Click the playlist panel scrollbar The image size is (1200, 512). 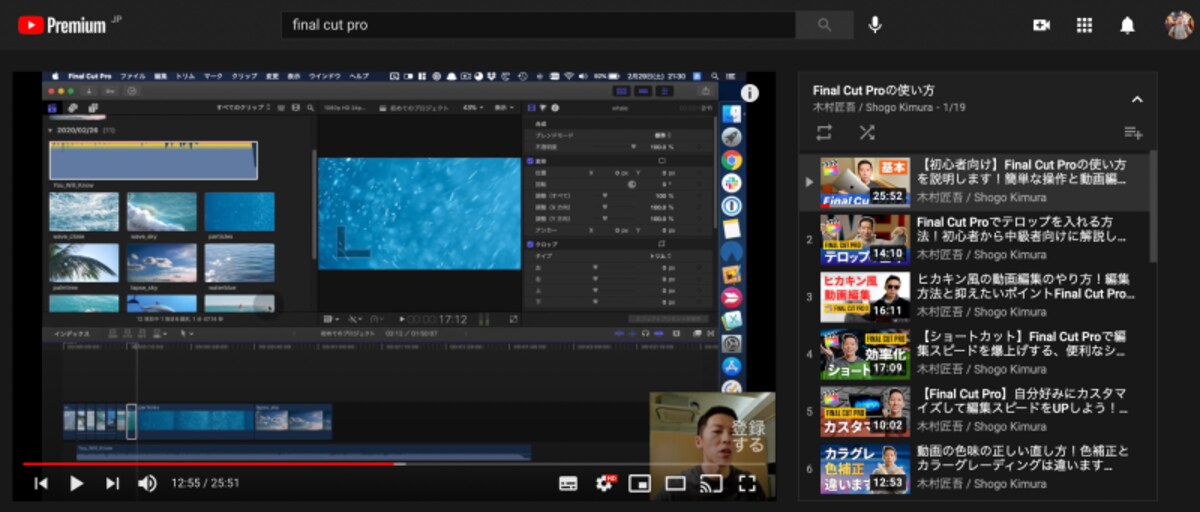point(1151,206)
